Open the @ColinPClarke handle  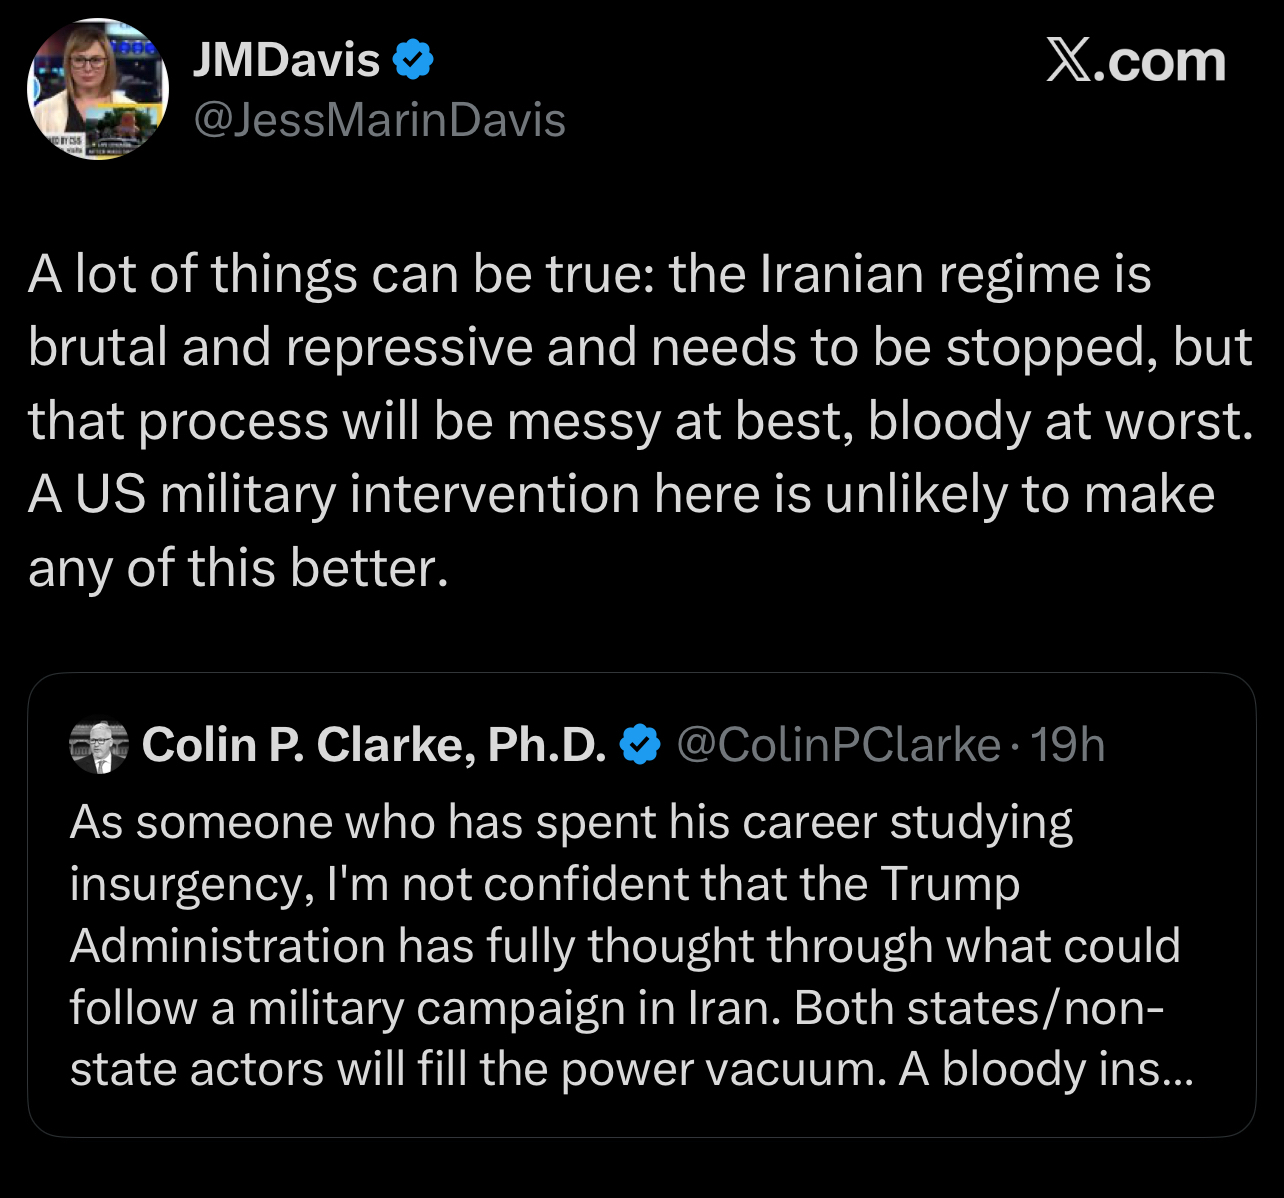pyautogui.click(x=838, y=745)
